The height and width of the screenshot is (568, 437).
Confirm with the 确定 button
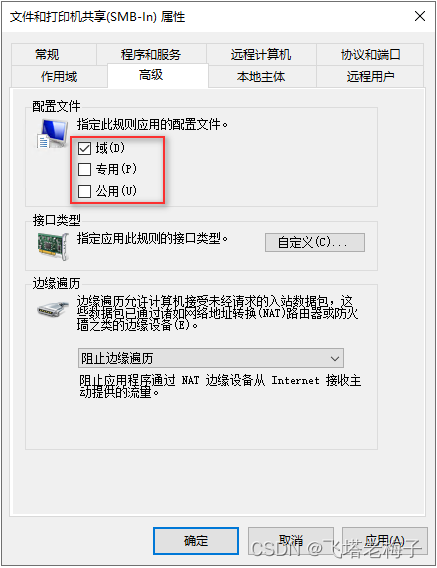[x=196, y=541]
